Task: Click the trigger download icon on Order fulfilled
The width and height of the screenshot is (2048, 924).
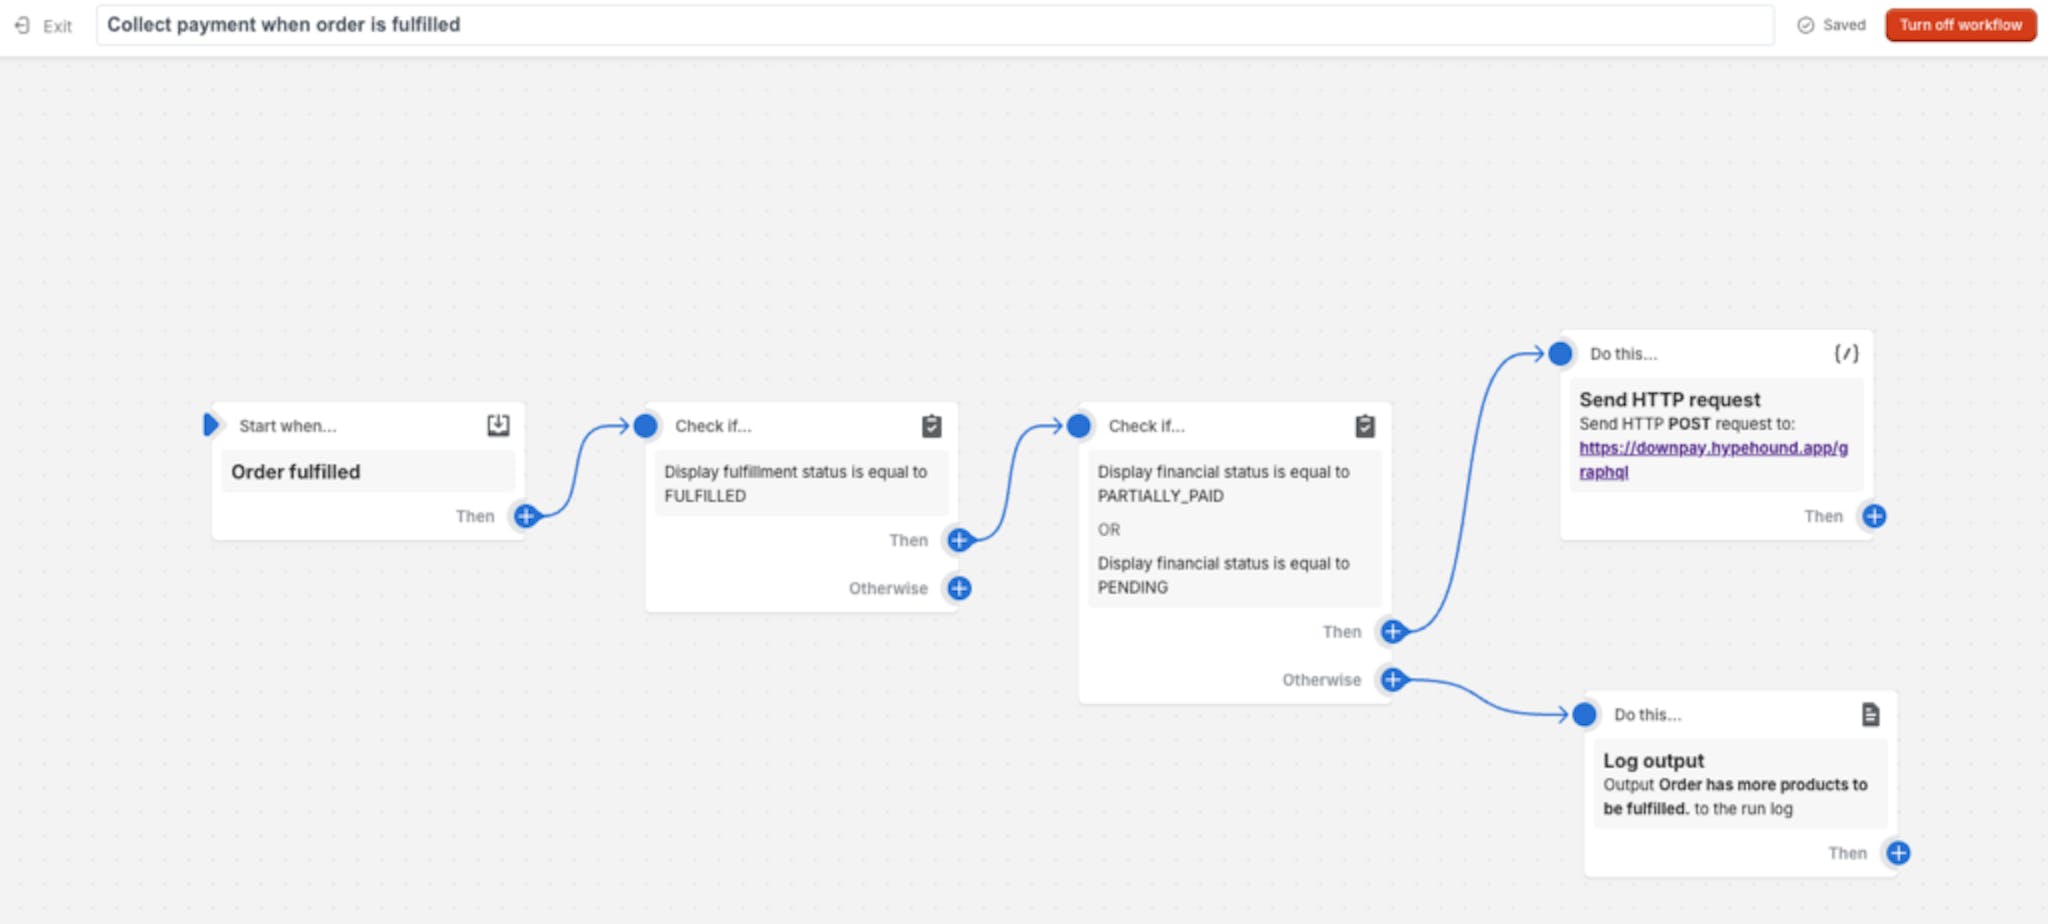Action: pyautogui.click(x=498, y=425)
